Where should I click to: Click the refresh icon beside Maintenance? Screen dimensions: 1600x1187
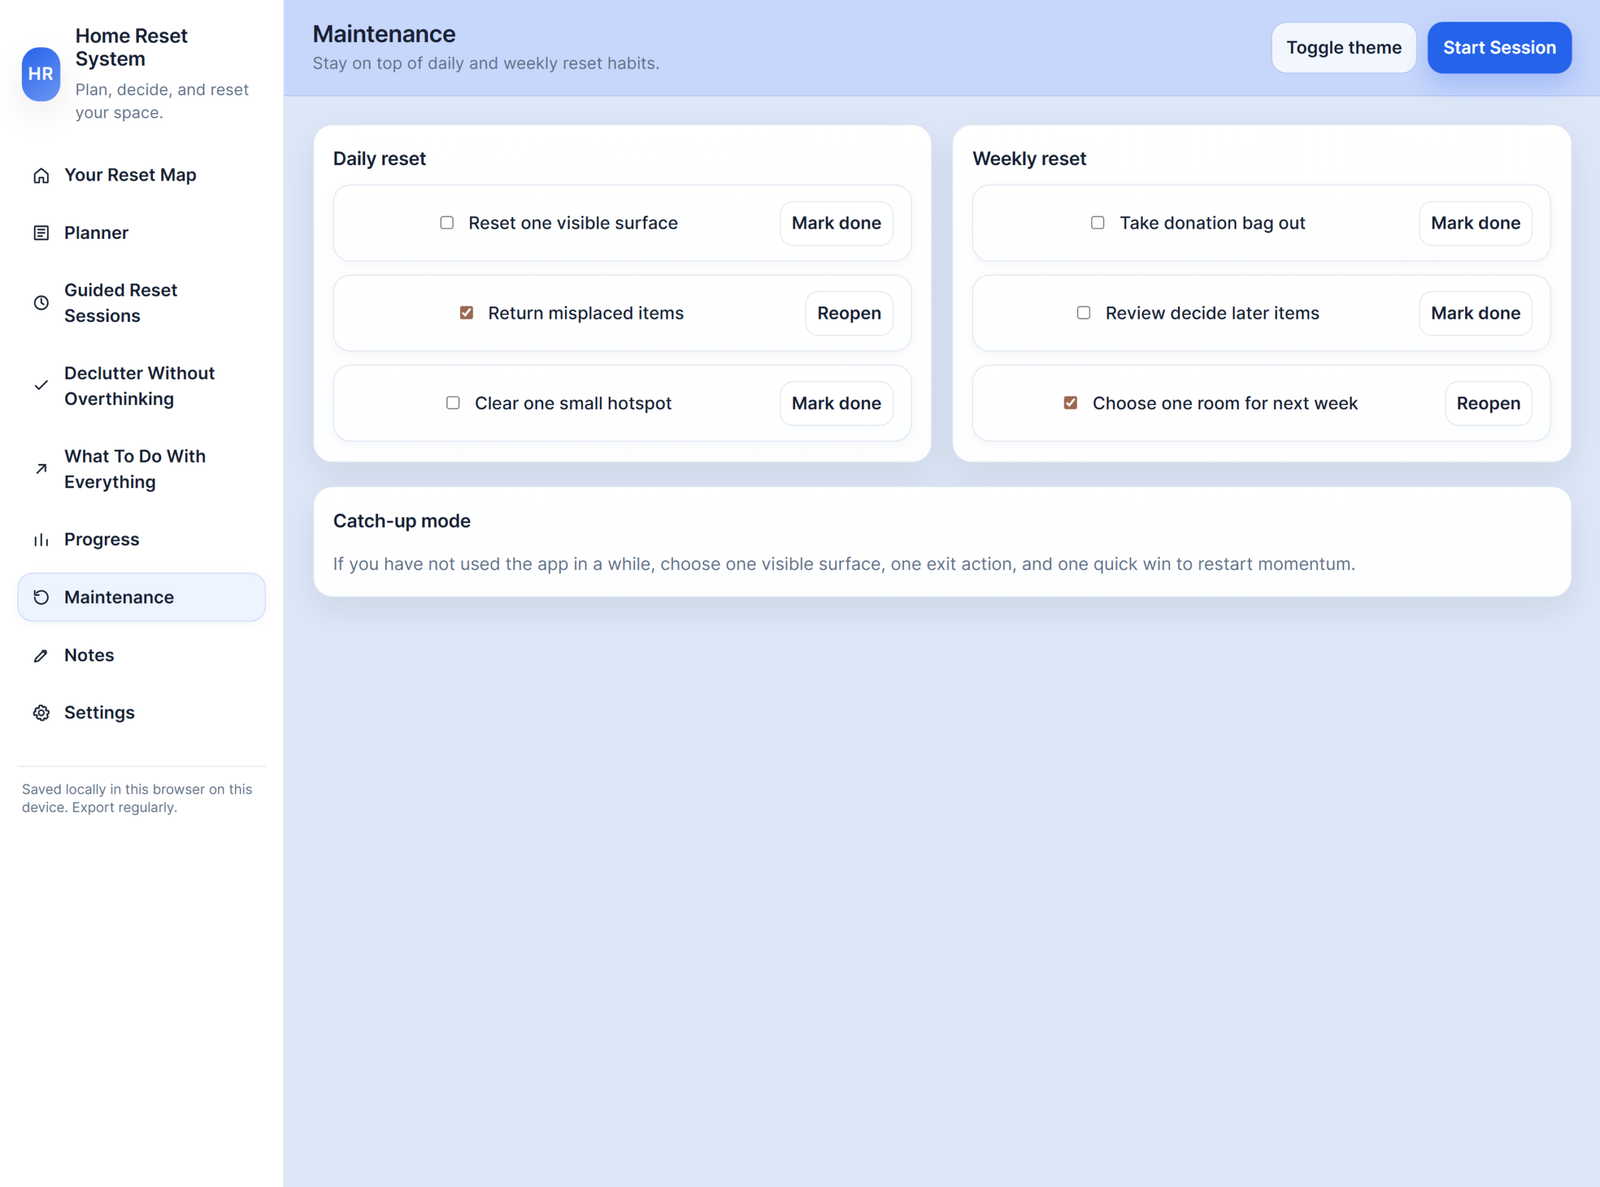pyautogui.click(x=41, y=597)
